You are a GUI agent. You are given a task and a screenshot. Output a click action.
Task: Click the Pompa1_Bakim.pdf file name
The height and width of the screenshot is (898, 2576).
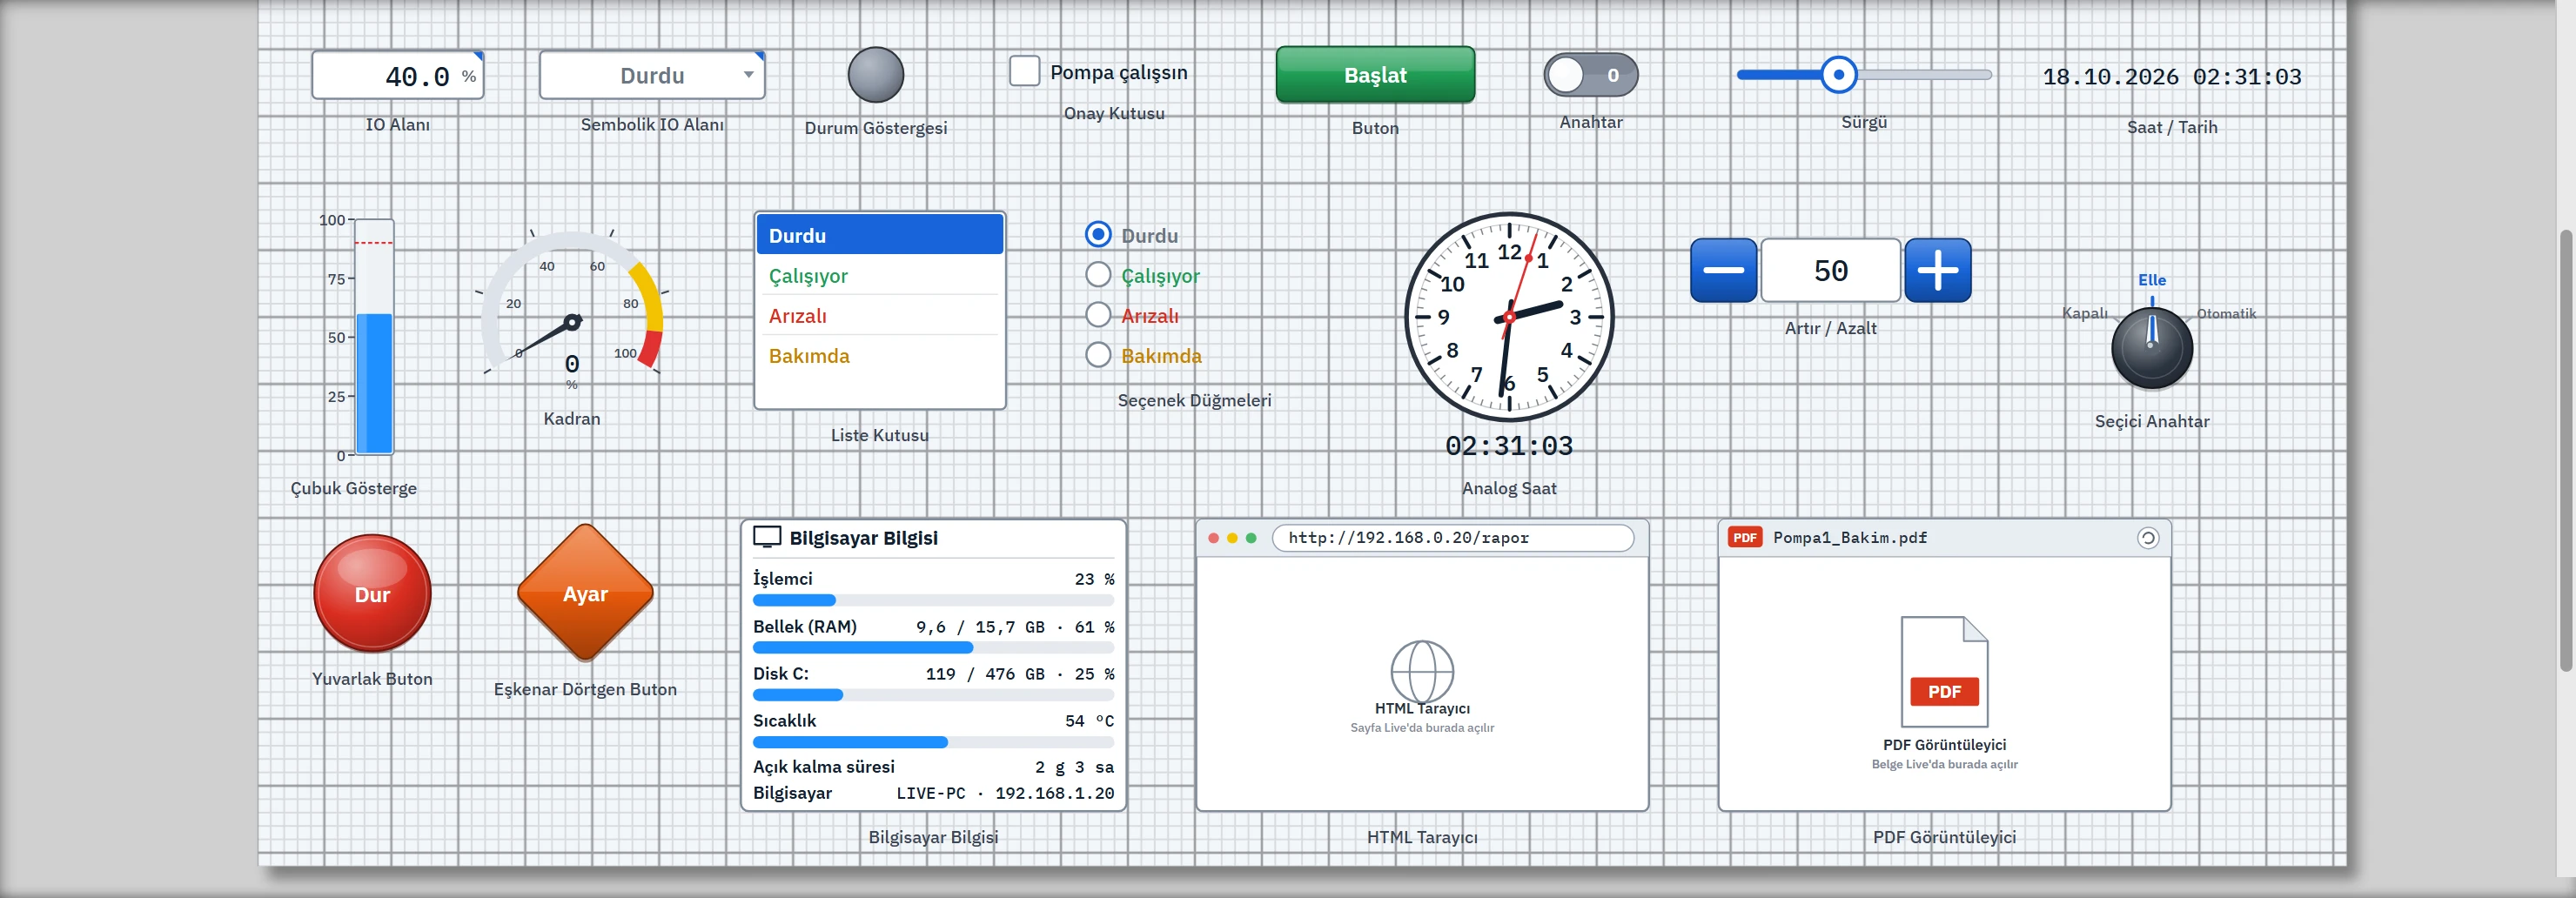tap(1850, 538)
